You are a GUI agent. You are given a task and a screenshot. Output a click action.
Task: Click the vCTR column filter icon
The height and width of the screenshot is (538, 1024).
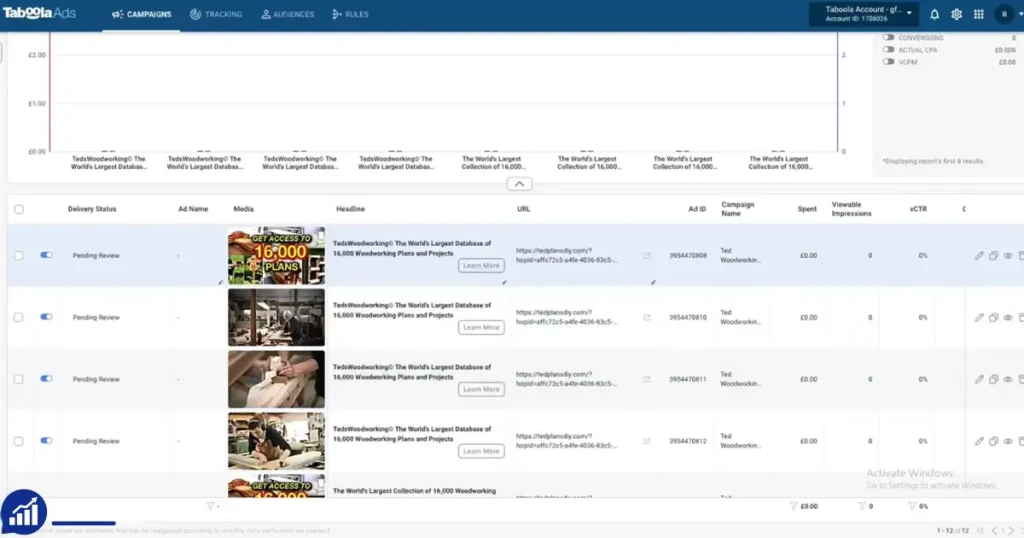912,506
